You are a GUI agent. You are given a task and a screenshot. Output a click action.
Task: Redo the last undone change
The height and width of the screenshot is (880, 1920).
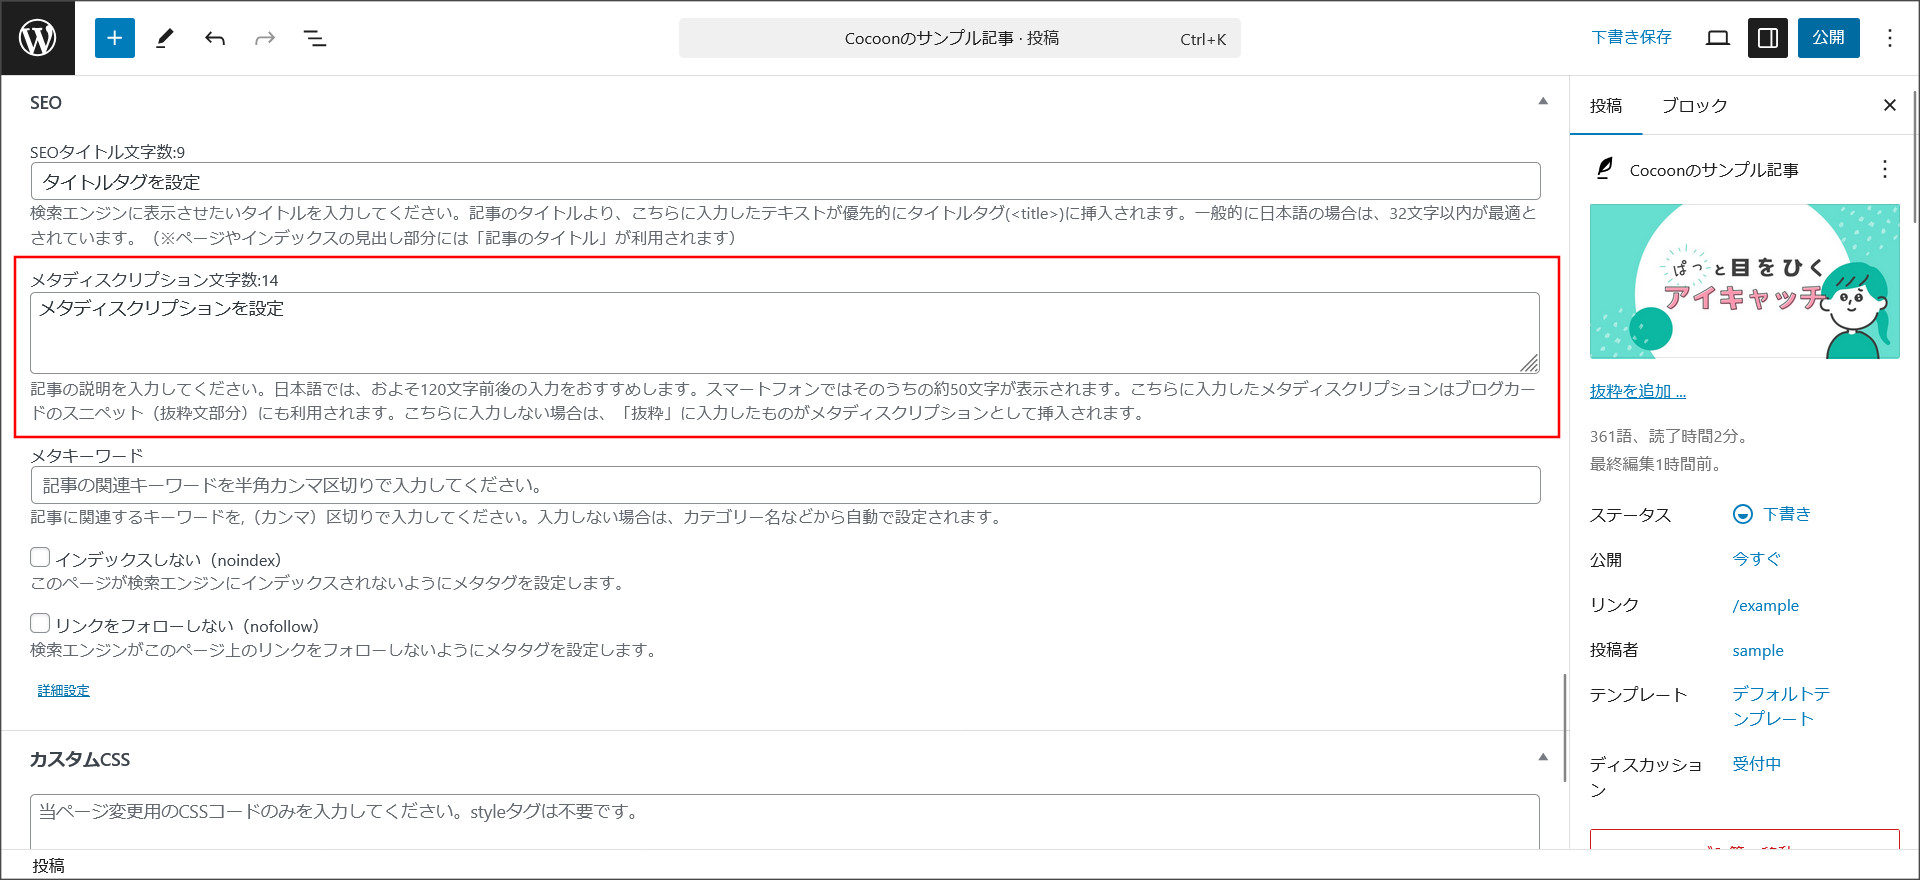click(x=265, y=38)
